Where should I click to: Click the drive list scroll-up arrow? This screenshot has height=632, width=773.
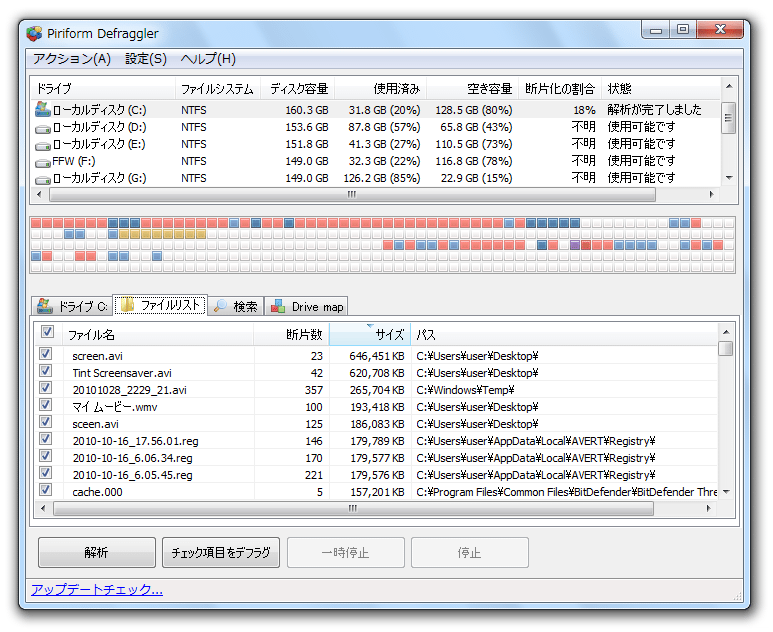coord(729,86)
